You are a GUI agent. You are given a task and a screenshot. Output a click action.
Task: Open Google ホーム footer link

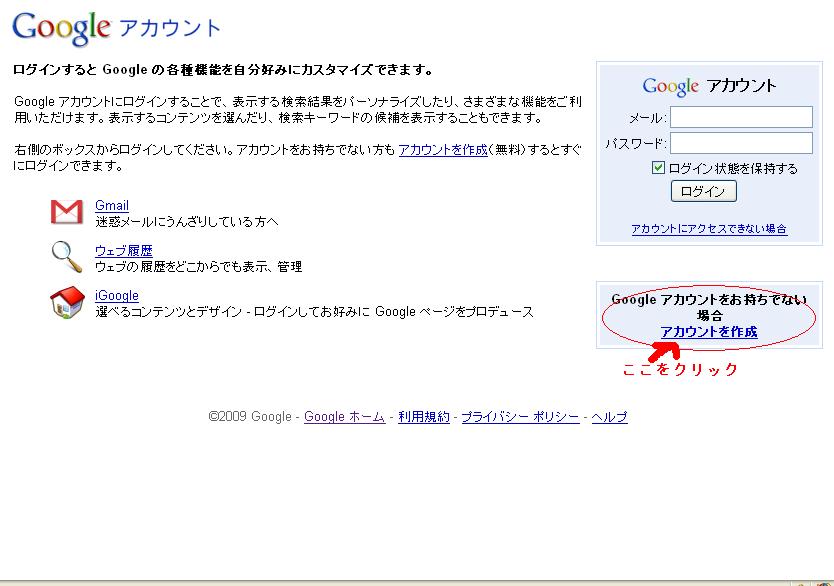click(x=344, y=417)
